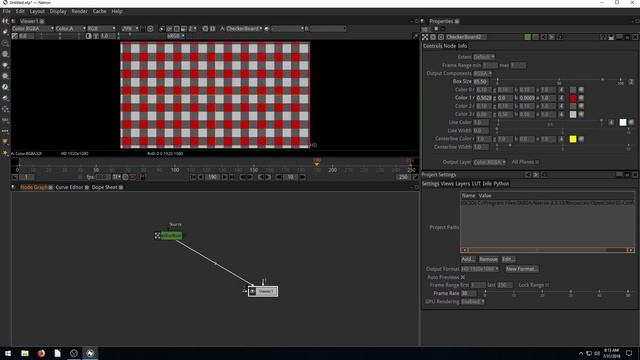Open the alpha channel dropdown Color.A

click(x=70, y=29)
